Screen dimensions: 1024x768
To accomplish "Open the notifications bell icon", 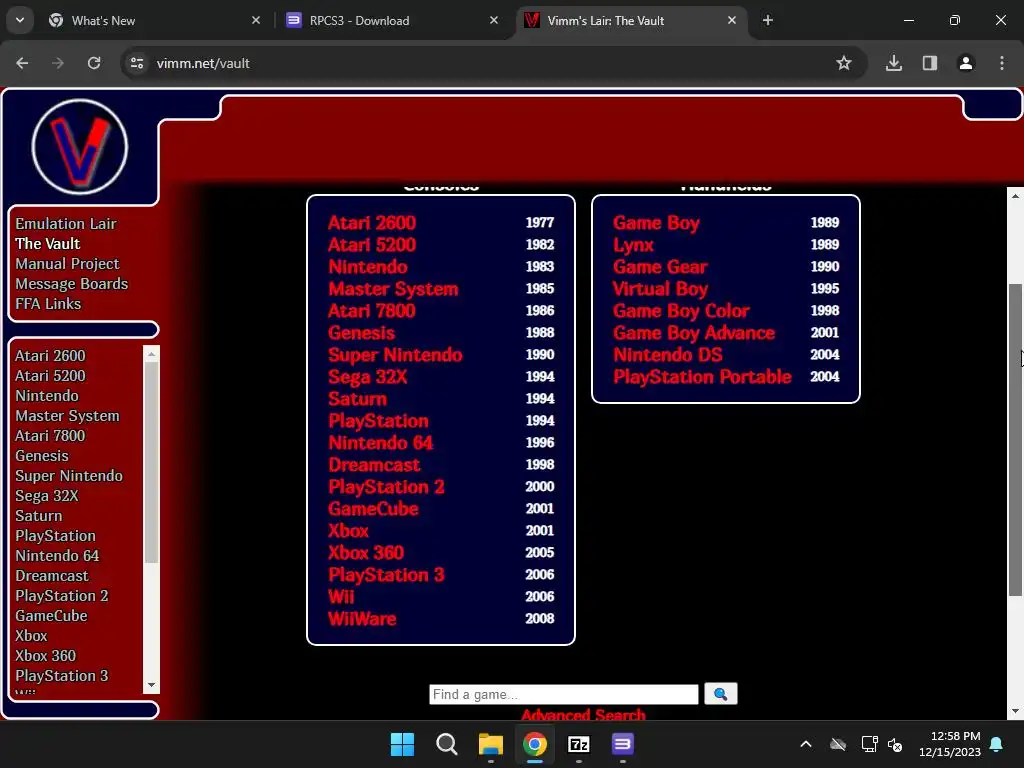I will [x=997, y=744].
